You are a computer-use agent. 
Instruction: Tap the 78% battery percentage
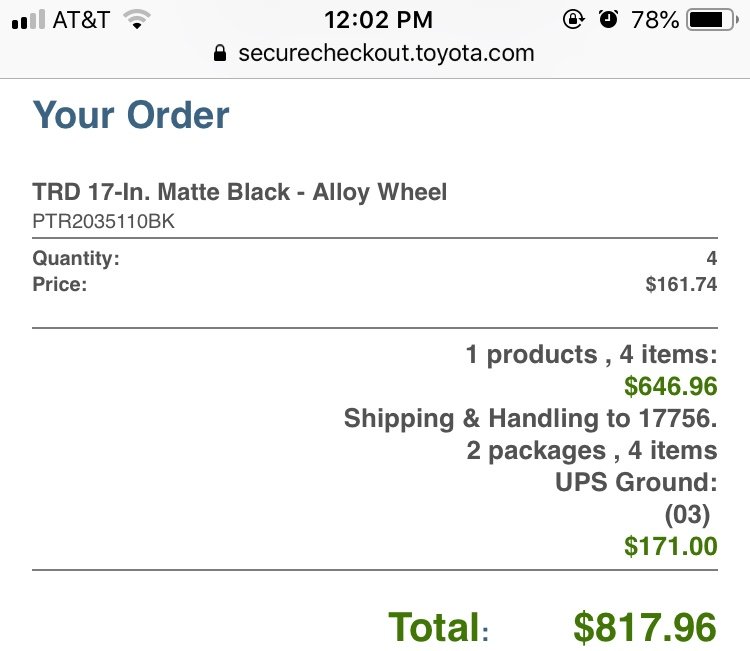655,20
